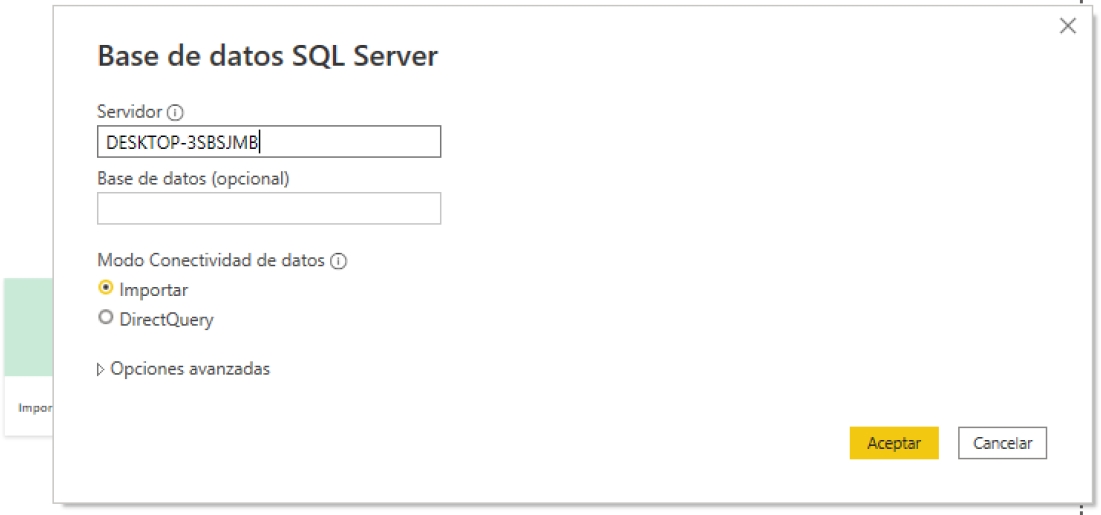Select the Importar radio button
Image resolution: width=1101 pixels, height=515 pixels.
tap(106, 288)
